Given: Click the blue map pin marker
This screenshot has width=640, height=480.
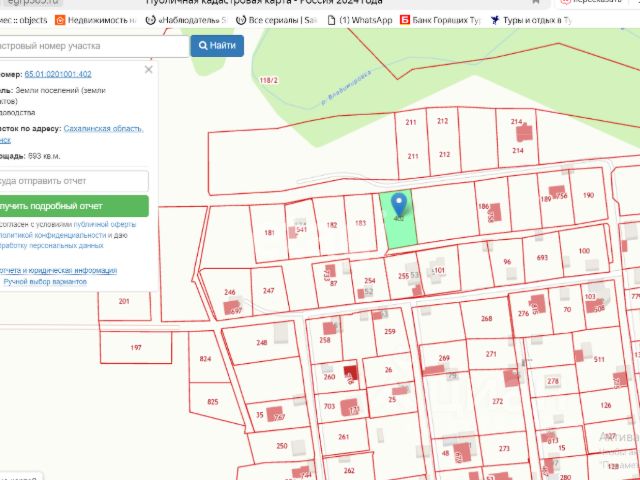Looking at the screenshot, I should click(399, 205).
